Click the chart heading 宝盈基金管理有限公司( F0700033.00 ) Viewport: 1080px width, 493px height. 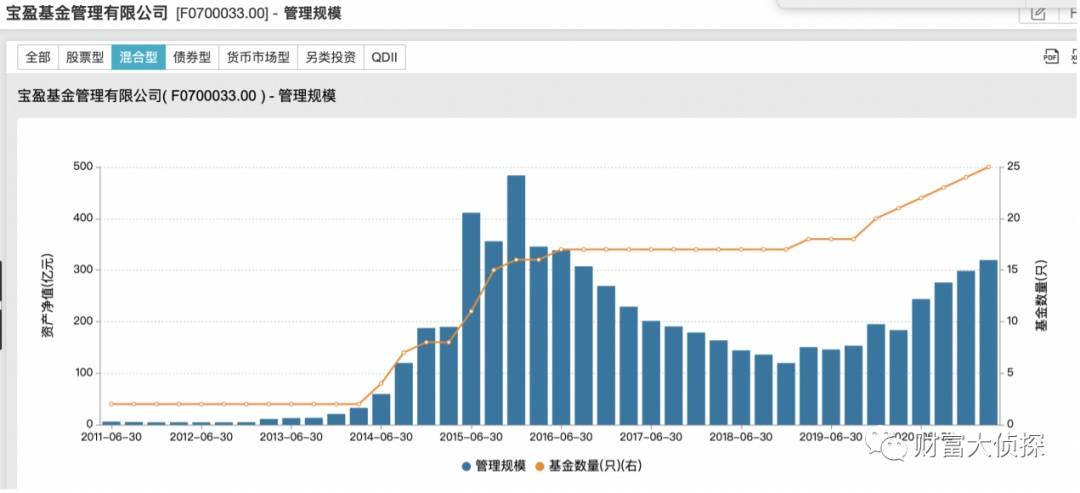[x=141, y=96]
